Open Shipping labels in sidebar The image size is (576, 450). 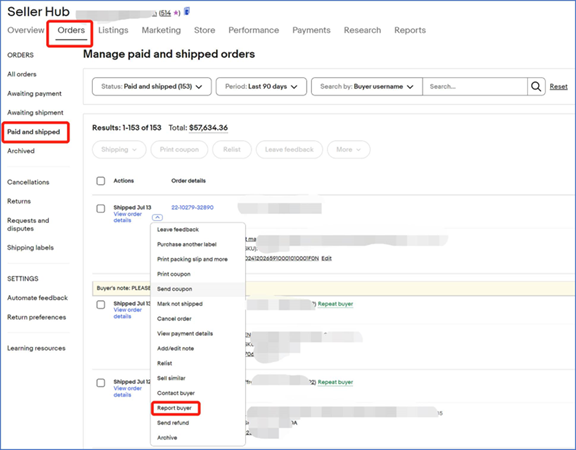[30, 248]
